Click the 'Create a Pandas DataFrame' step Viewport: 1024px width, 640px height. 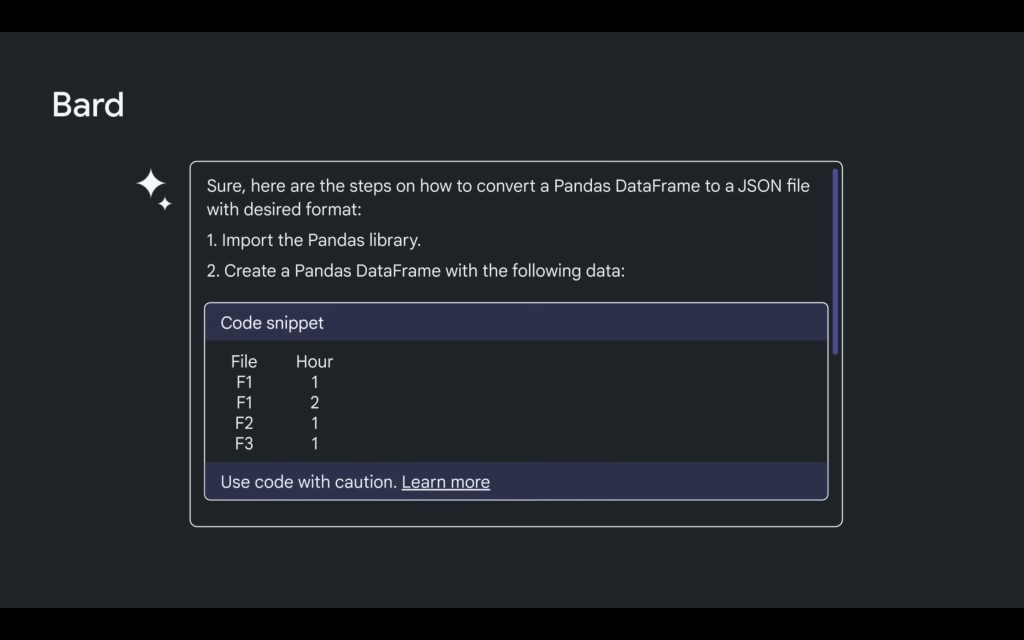point(415,271)
